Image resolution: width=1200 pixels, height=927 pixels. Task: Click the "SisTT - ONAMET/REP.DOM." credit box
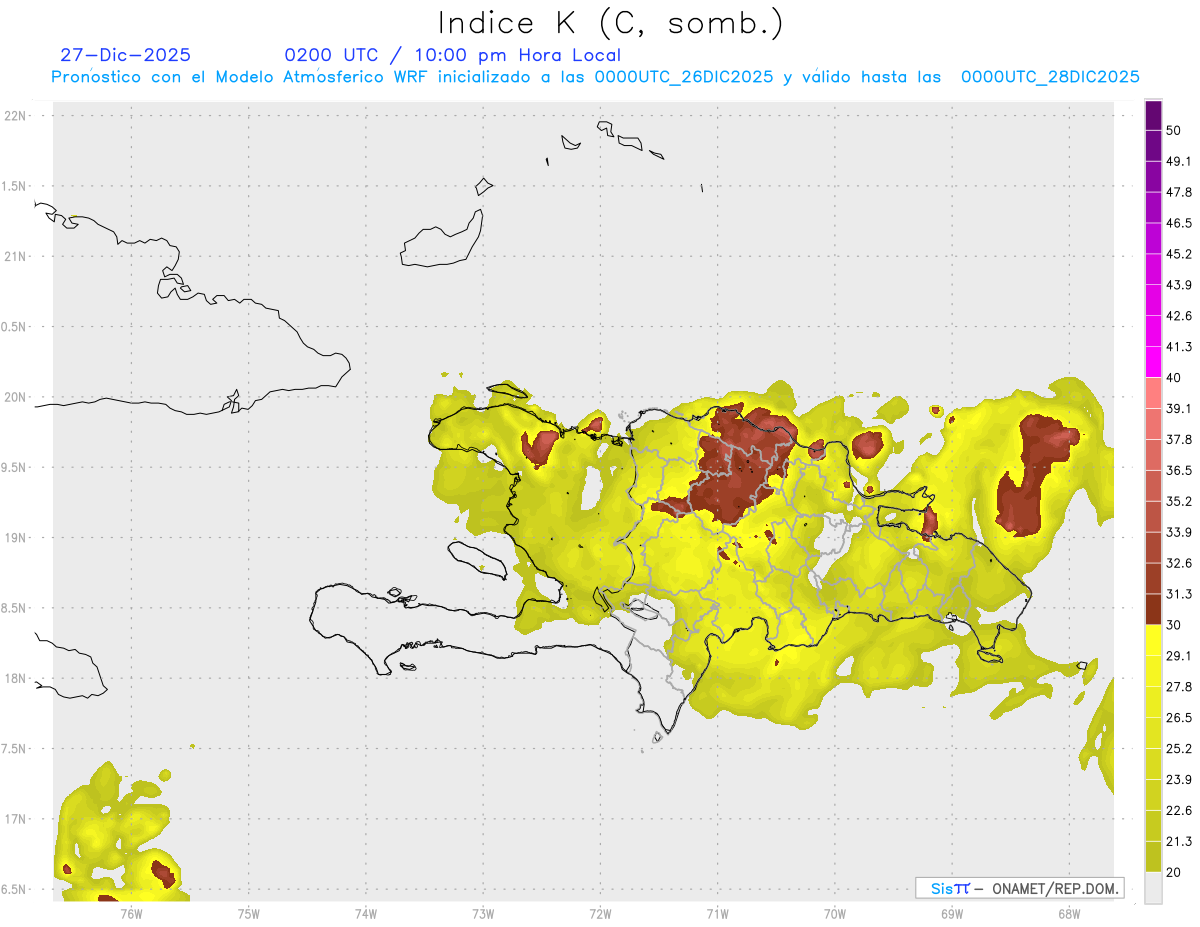click(x=1019, y=888)
